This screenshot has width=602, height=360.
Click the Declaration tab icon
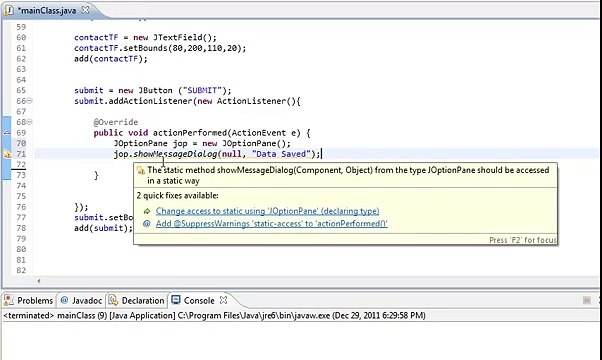pyautogui.click(x=113, y=300)
